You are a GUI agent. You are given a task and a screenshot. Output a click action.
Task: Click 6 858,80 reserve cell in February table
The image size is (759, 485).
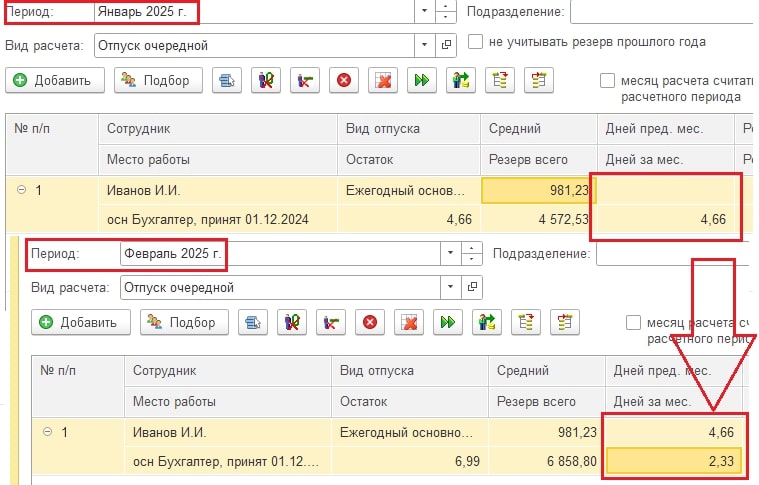tap(546, 461)
